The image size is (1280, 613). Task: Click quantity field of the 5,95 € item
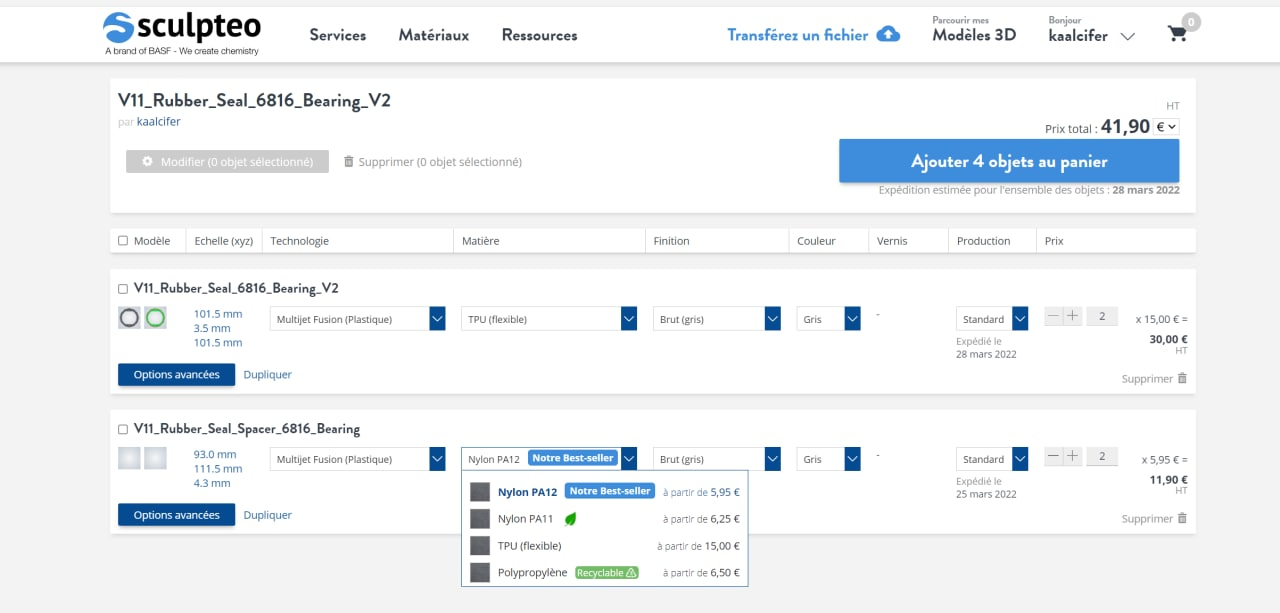pos(1102,456)
